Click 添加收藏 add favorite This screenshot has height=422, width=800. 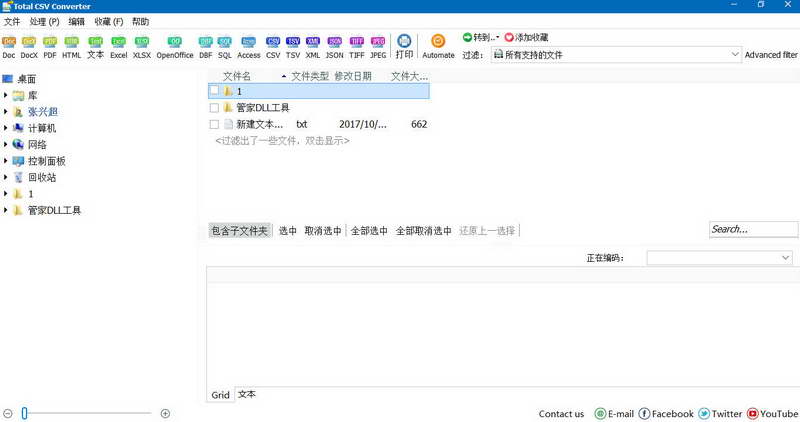click(x=526, y=37)
